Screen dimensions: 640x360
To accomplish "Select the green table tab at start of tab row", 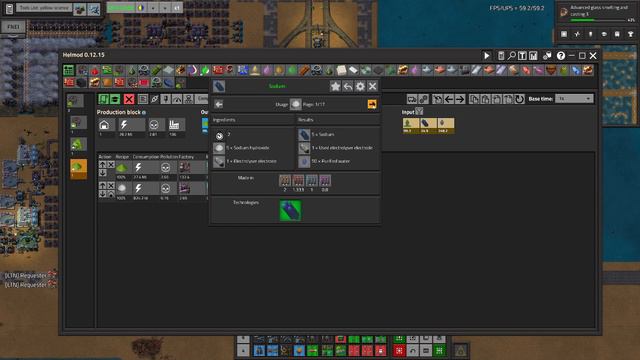I will (69, 70).
